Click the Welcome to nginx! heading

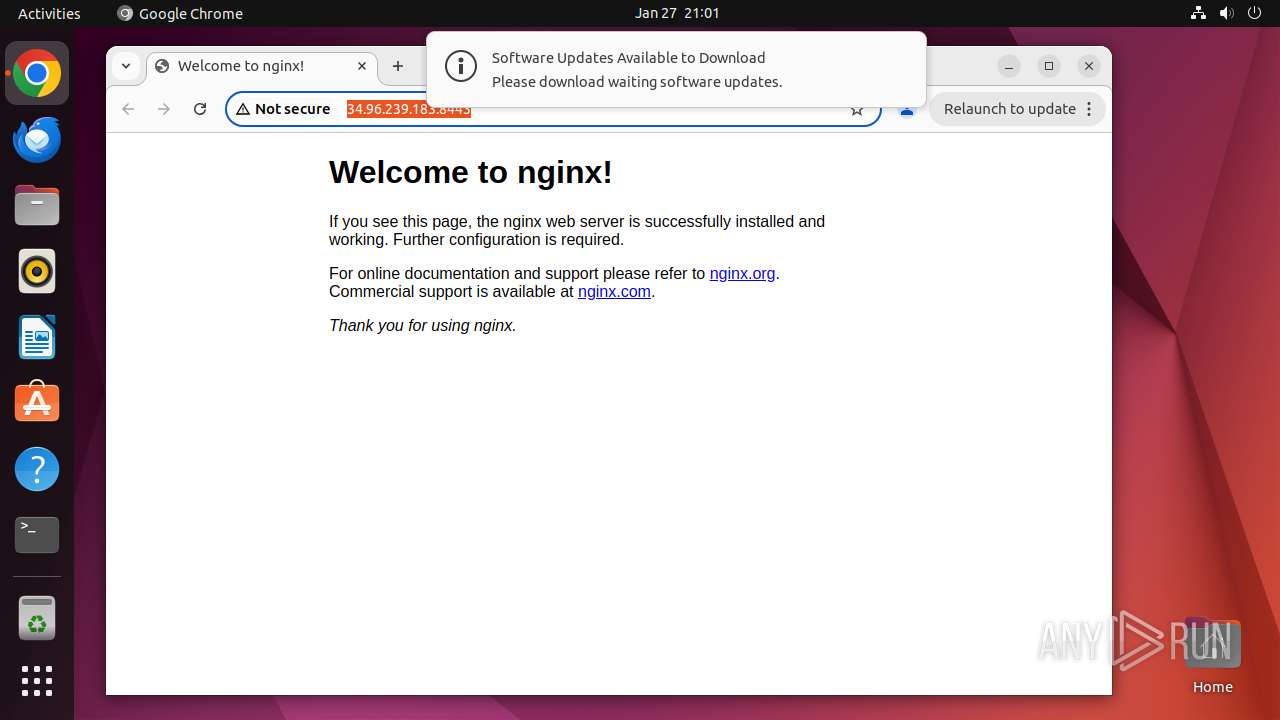click(471, 172)
